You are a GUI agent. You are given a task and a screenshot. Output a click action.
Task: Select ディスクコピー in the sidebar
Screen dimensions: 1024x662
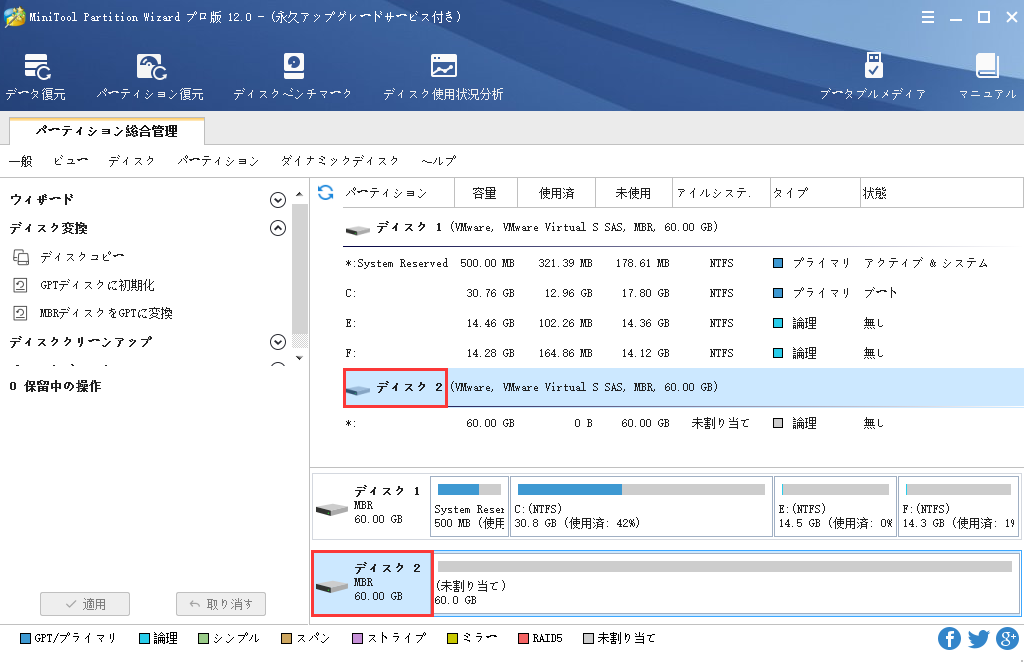point(82,257)
